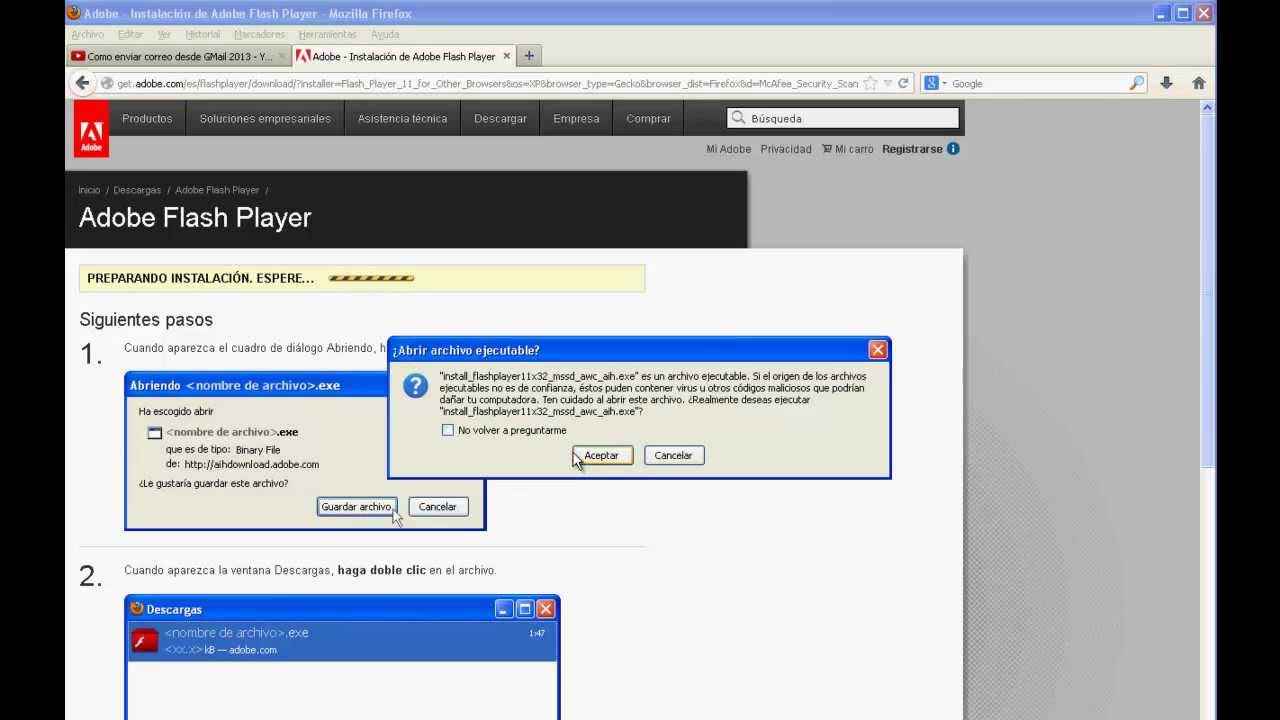Follow the Mi carro link
Screen dimensions: 1280x720
click(x=854, y=149)
